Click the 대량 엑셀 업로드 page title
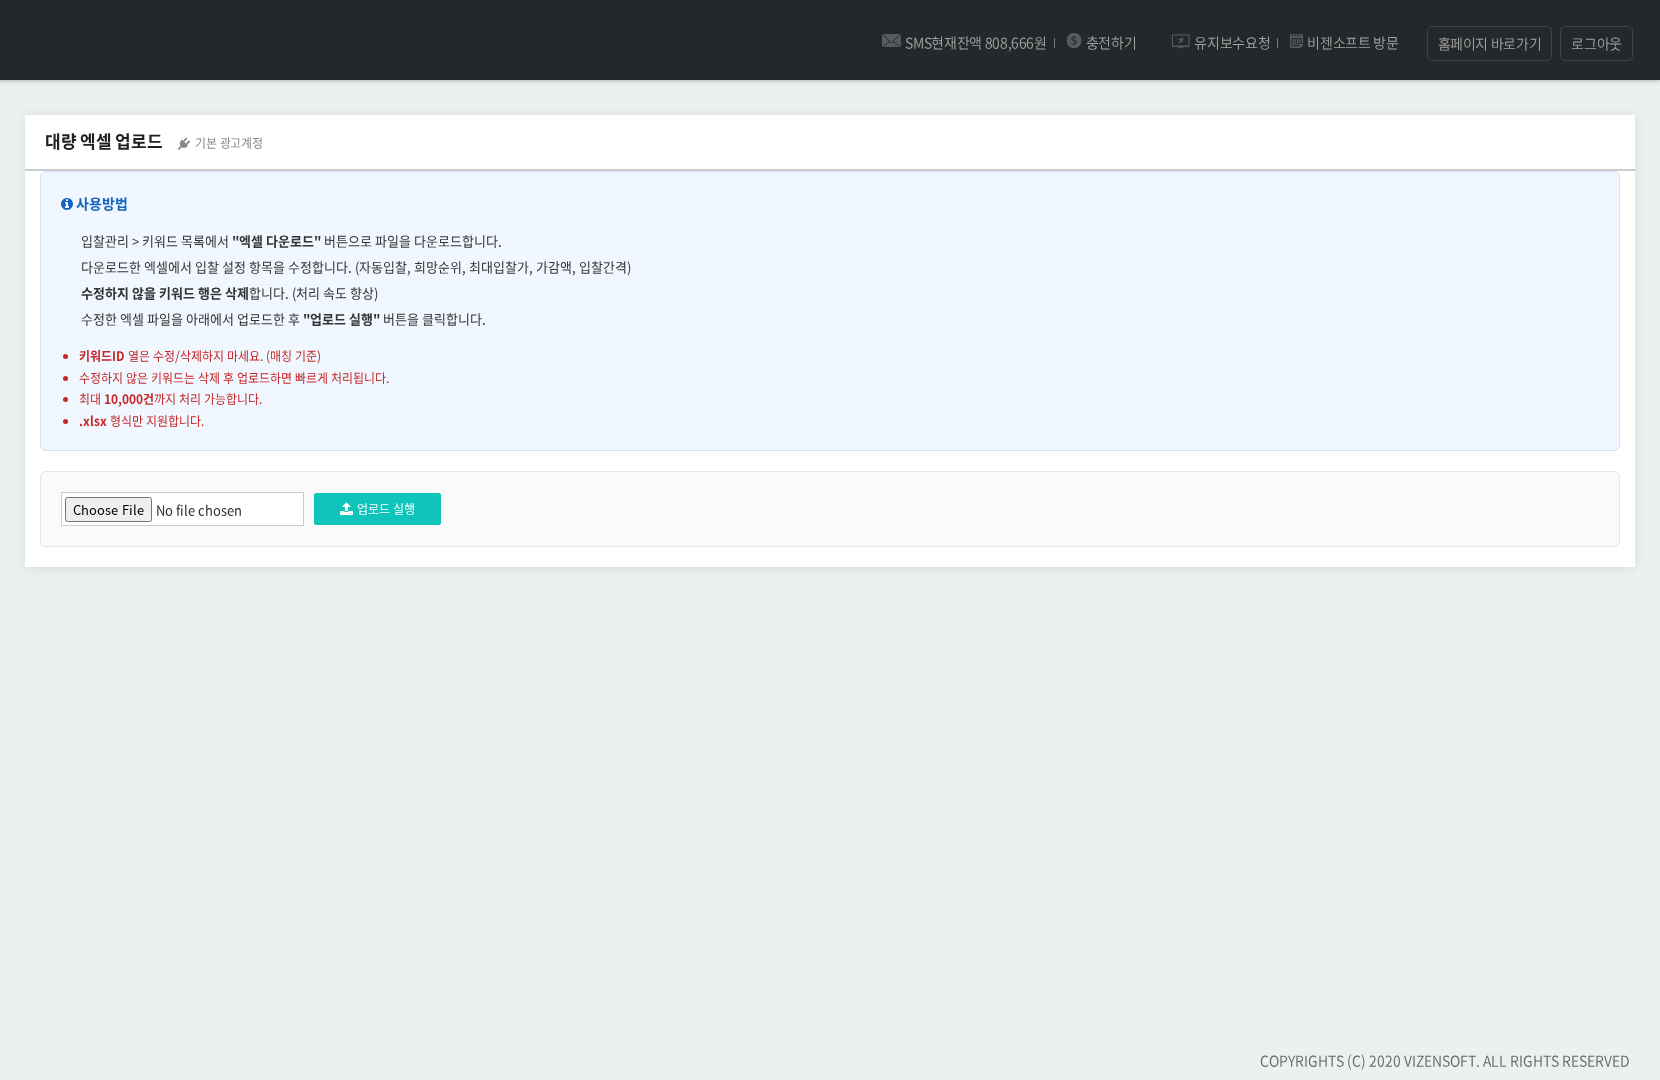This screenshot has width=1660, height=1080. [x=103, y=142]
